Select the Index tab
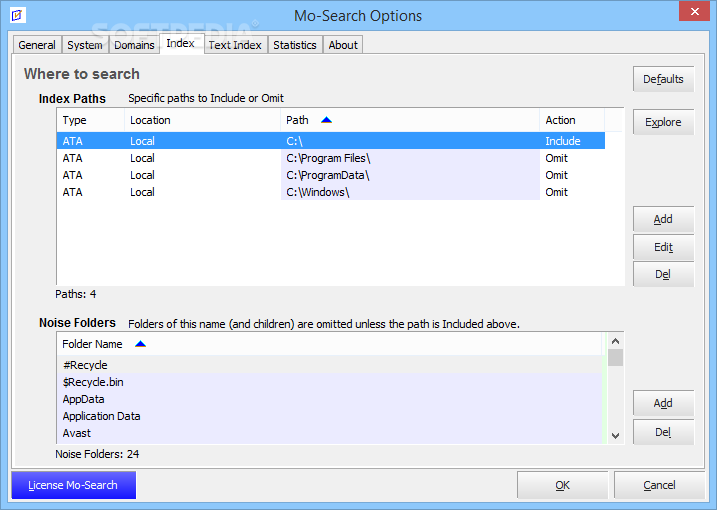Viewport: 717px width, 510px height. [181, 43]
